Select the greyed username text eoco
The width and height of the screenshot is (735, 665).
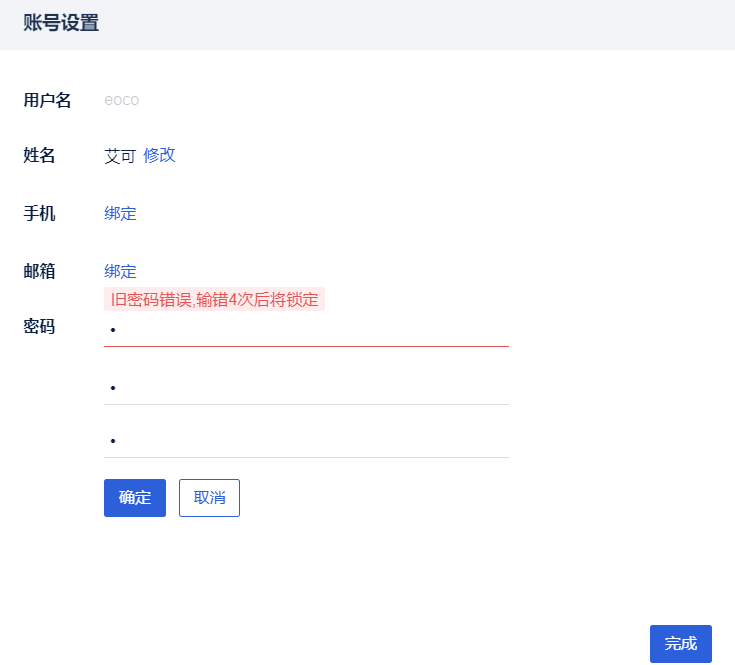point(121,100)
